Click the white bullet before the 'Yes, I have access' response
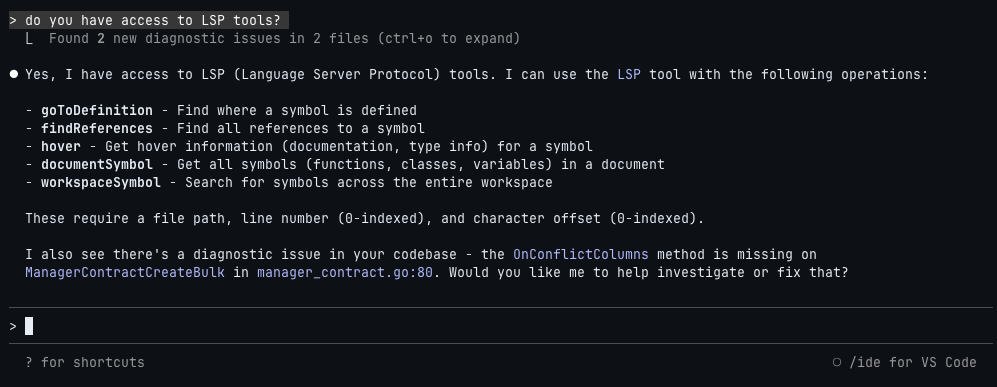The image size is (997, 387). [14, 74]
